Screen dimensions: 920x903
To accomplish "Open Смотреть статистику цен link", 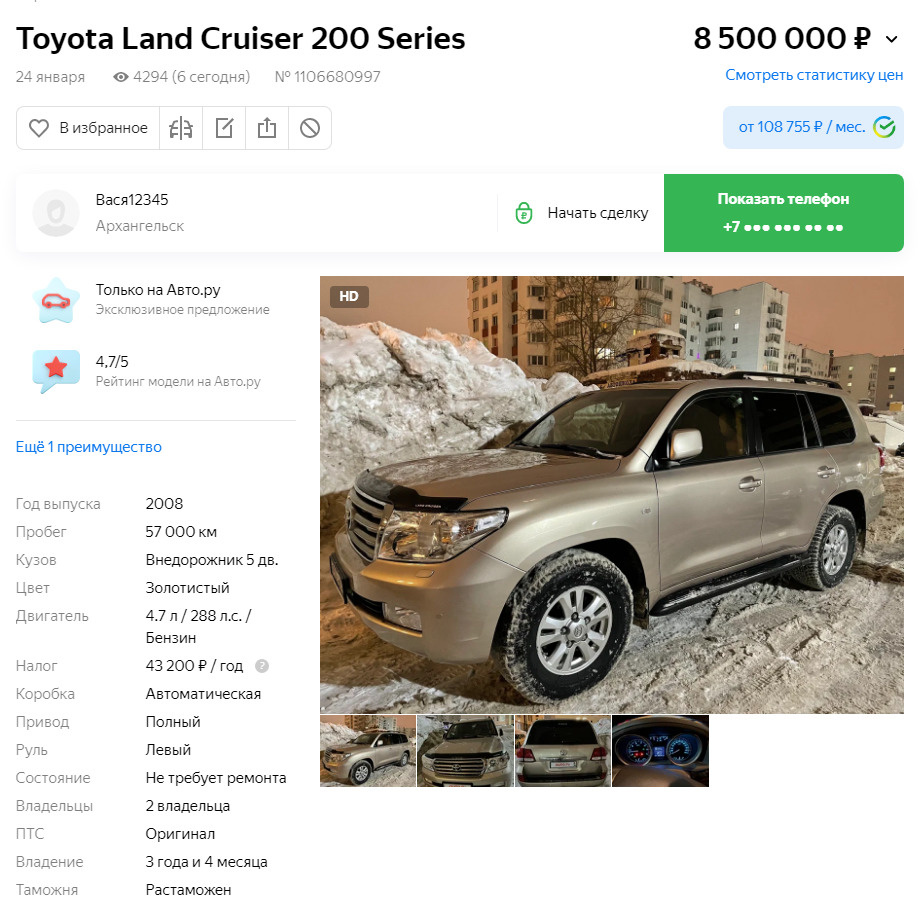I will point(814,75).
